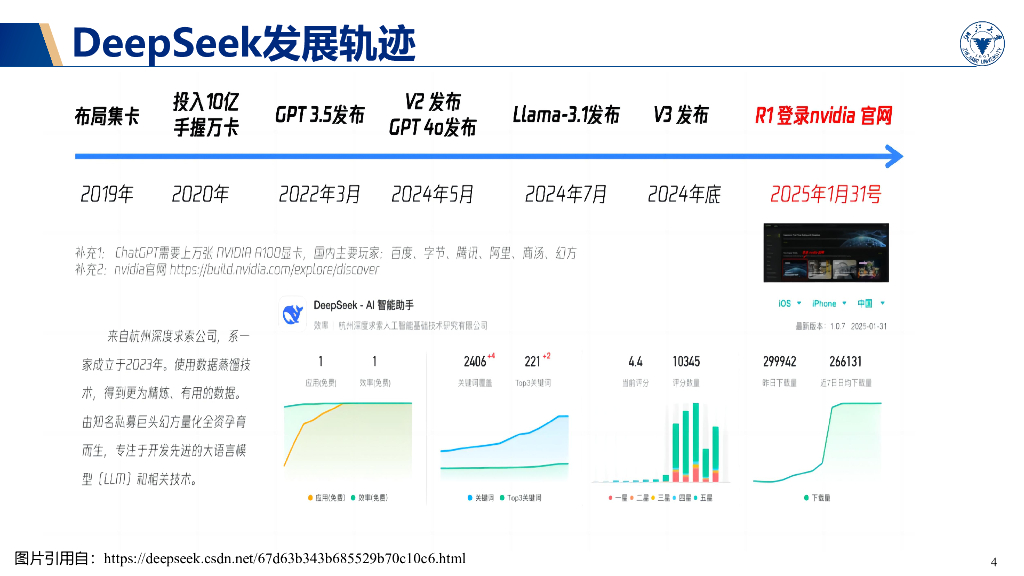
Task: Click the blue timeline arrowhead
Action: click(894, 157)
